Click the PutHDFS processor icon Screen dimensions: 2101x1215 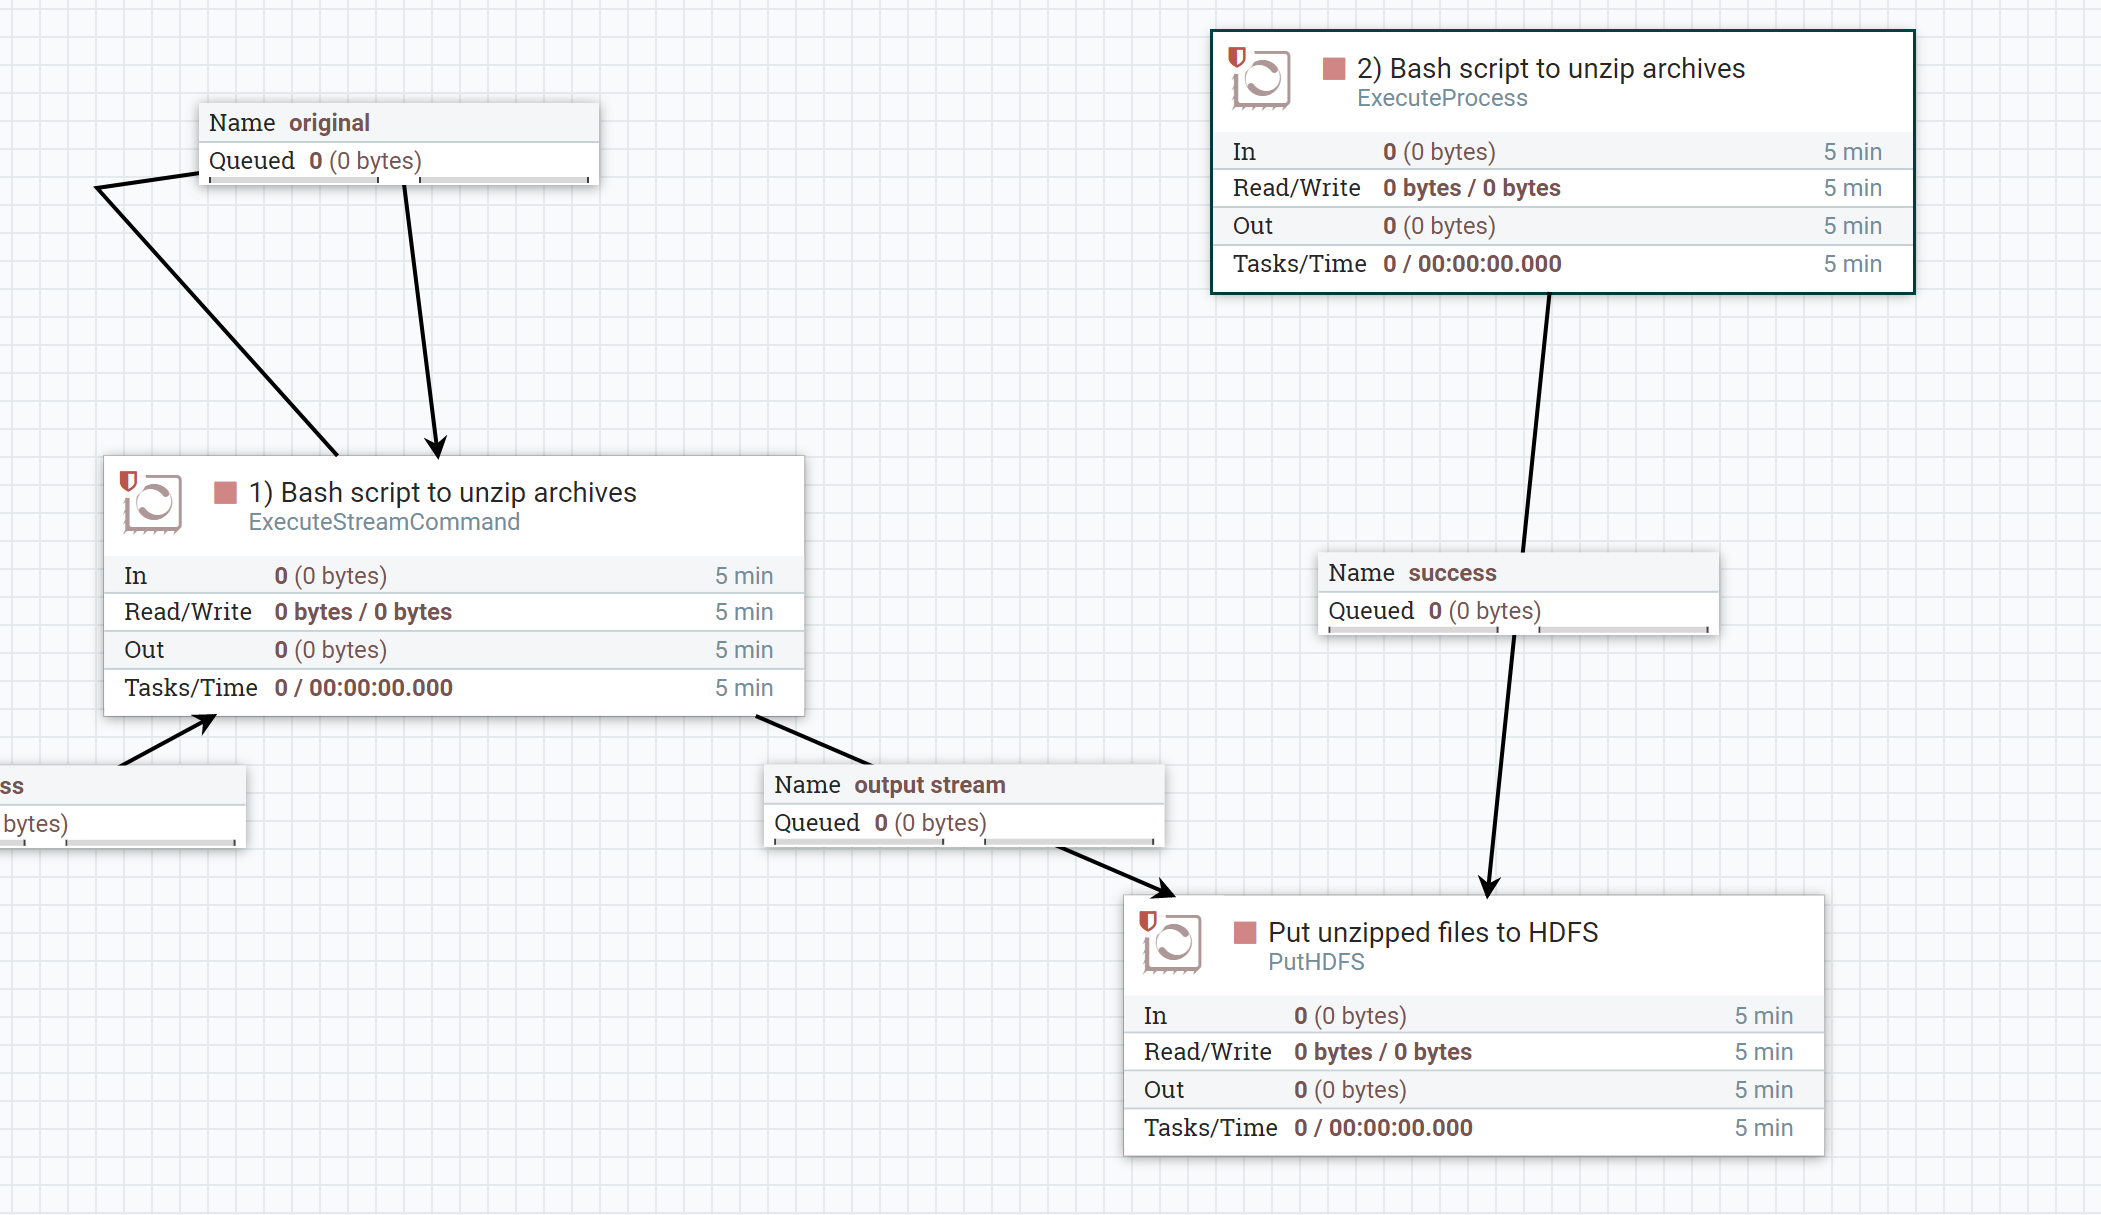pyautogui.click(x=1175, y=944)
